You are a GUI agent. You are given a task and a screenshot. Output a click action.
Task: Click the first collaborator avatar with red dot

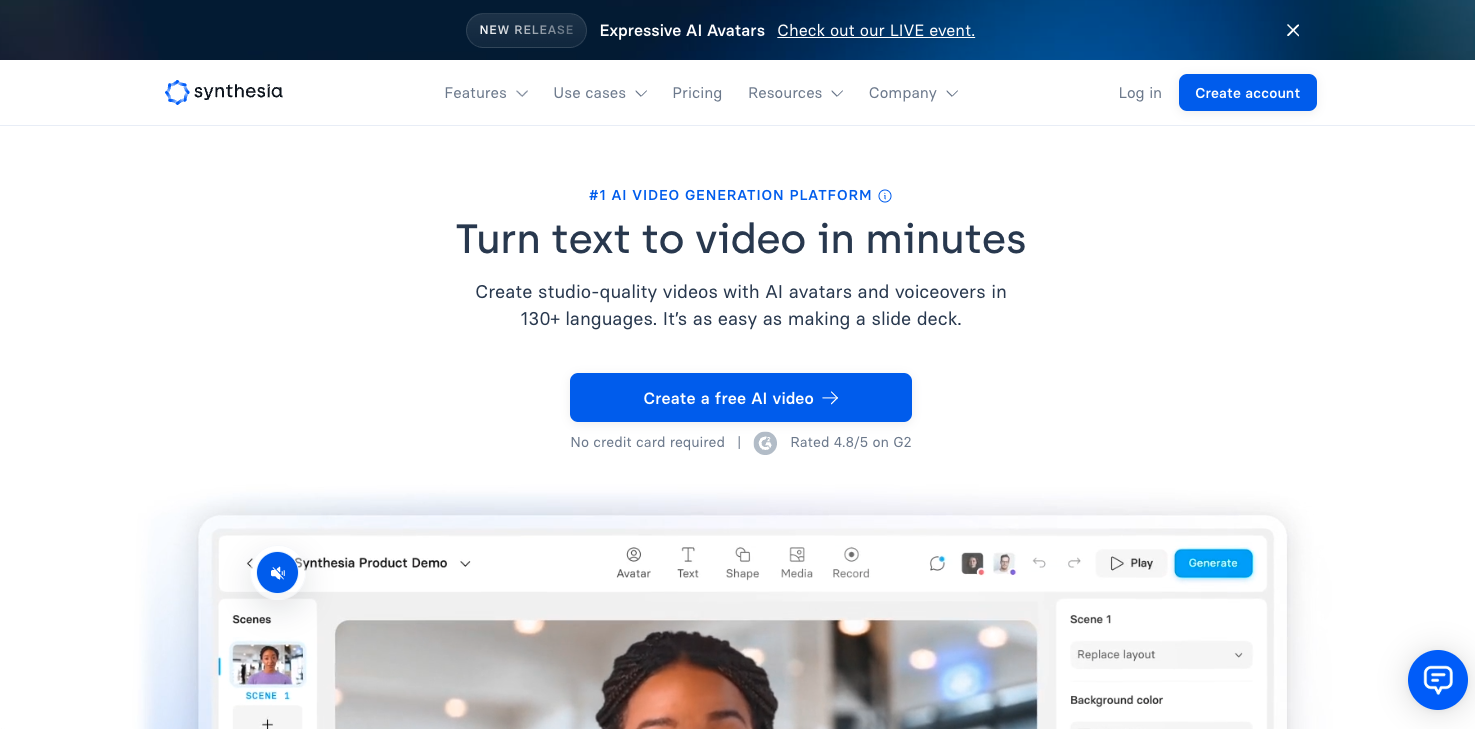pos(973,563)
